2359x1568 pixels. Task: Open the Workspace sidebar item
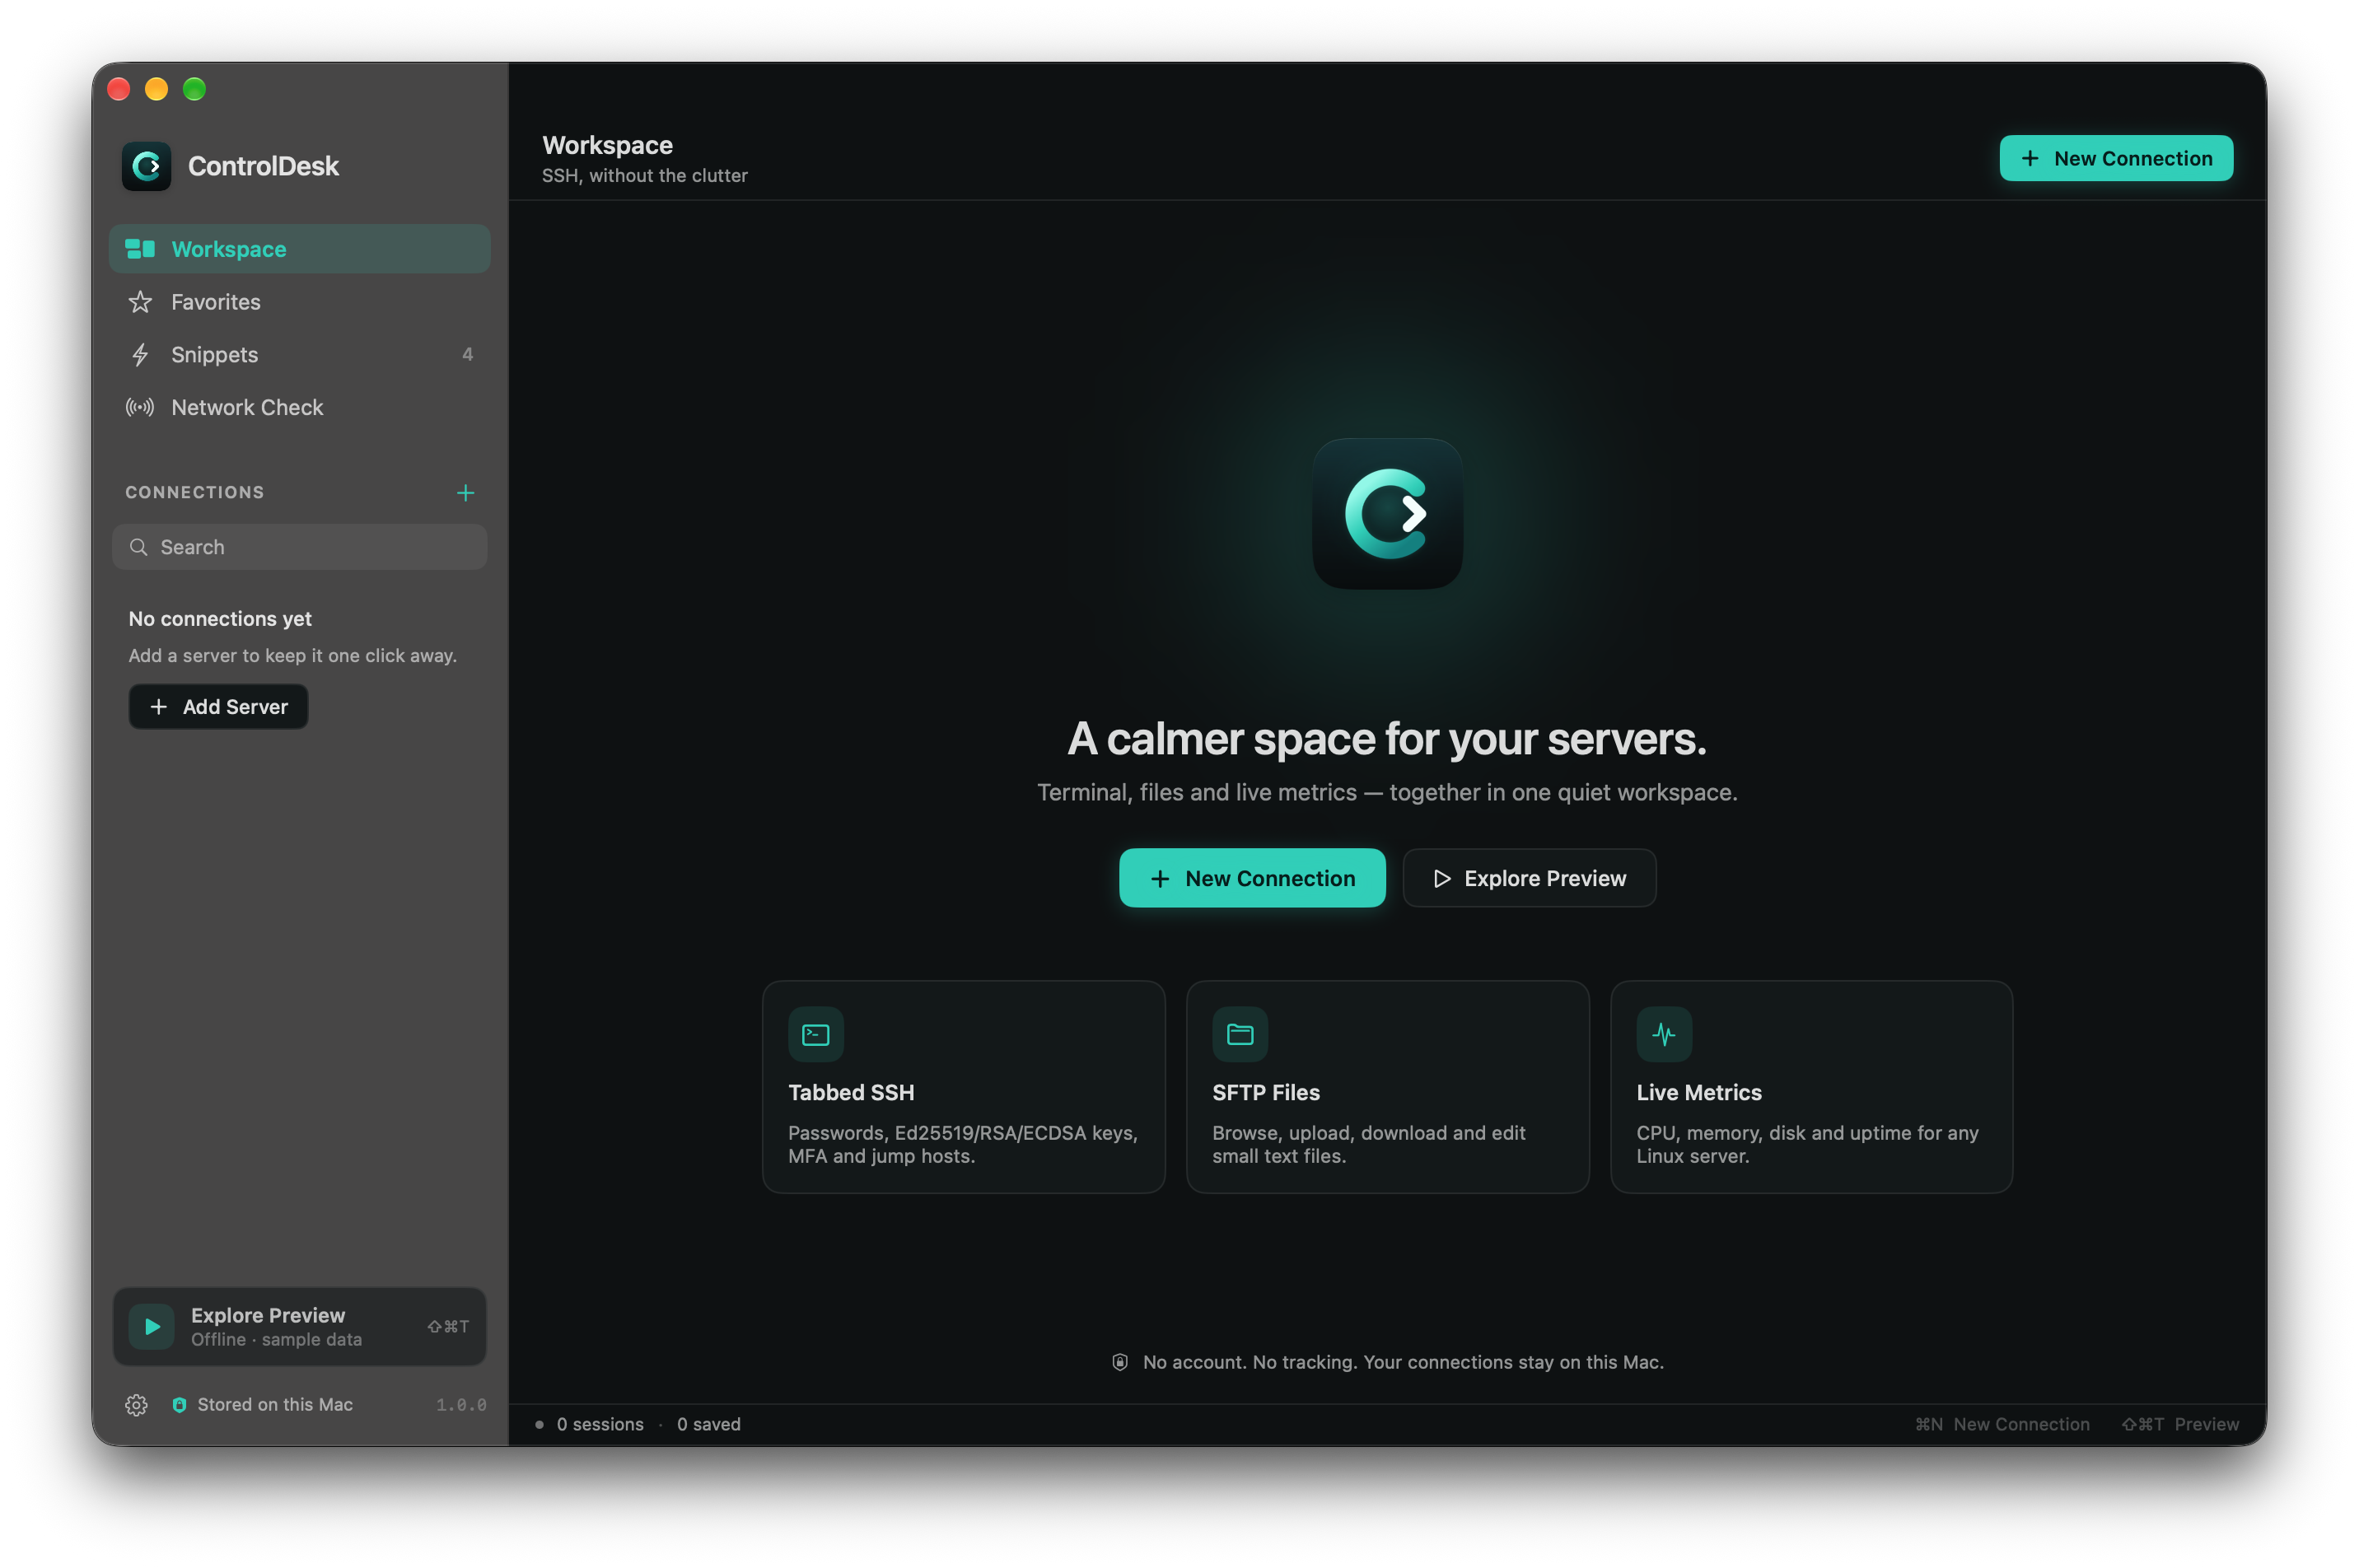[x=299, y=249]
